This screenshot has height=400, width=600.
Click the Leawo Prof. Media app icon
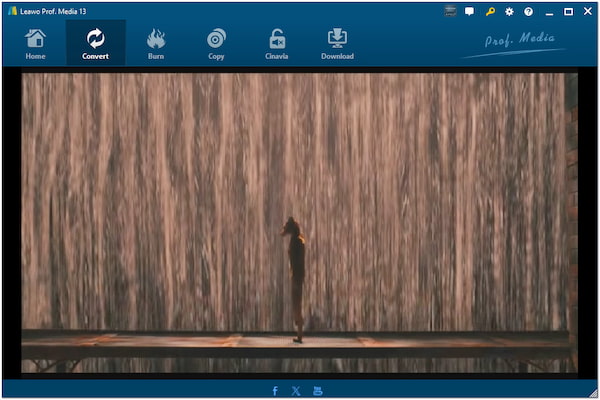[11, 11]
